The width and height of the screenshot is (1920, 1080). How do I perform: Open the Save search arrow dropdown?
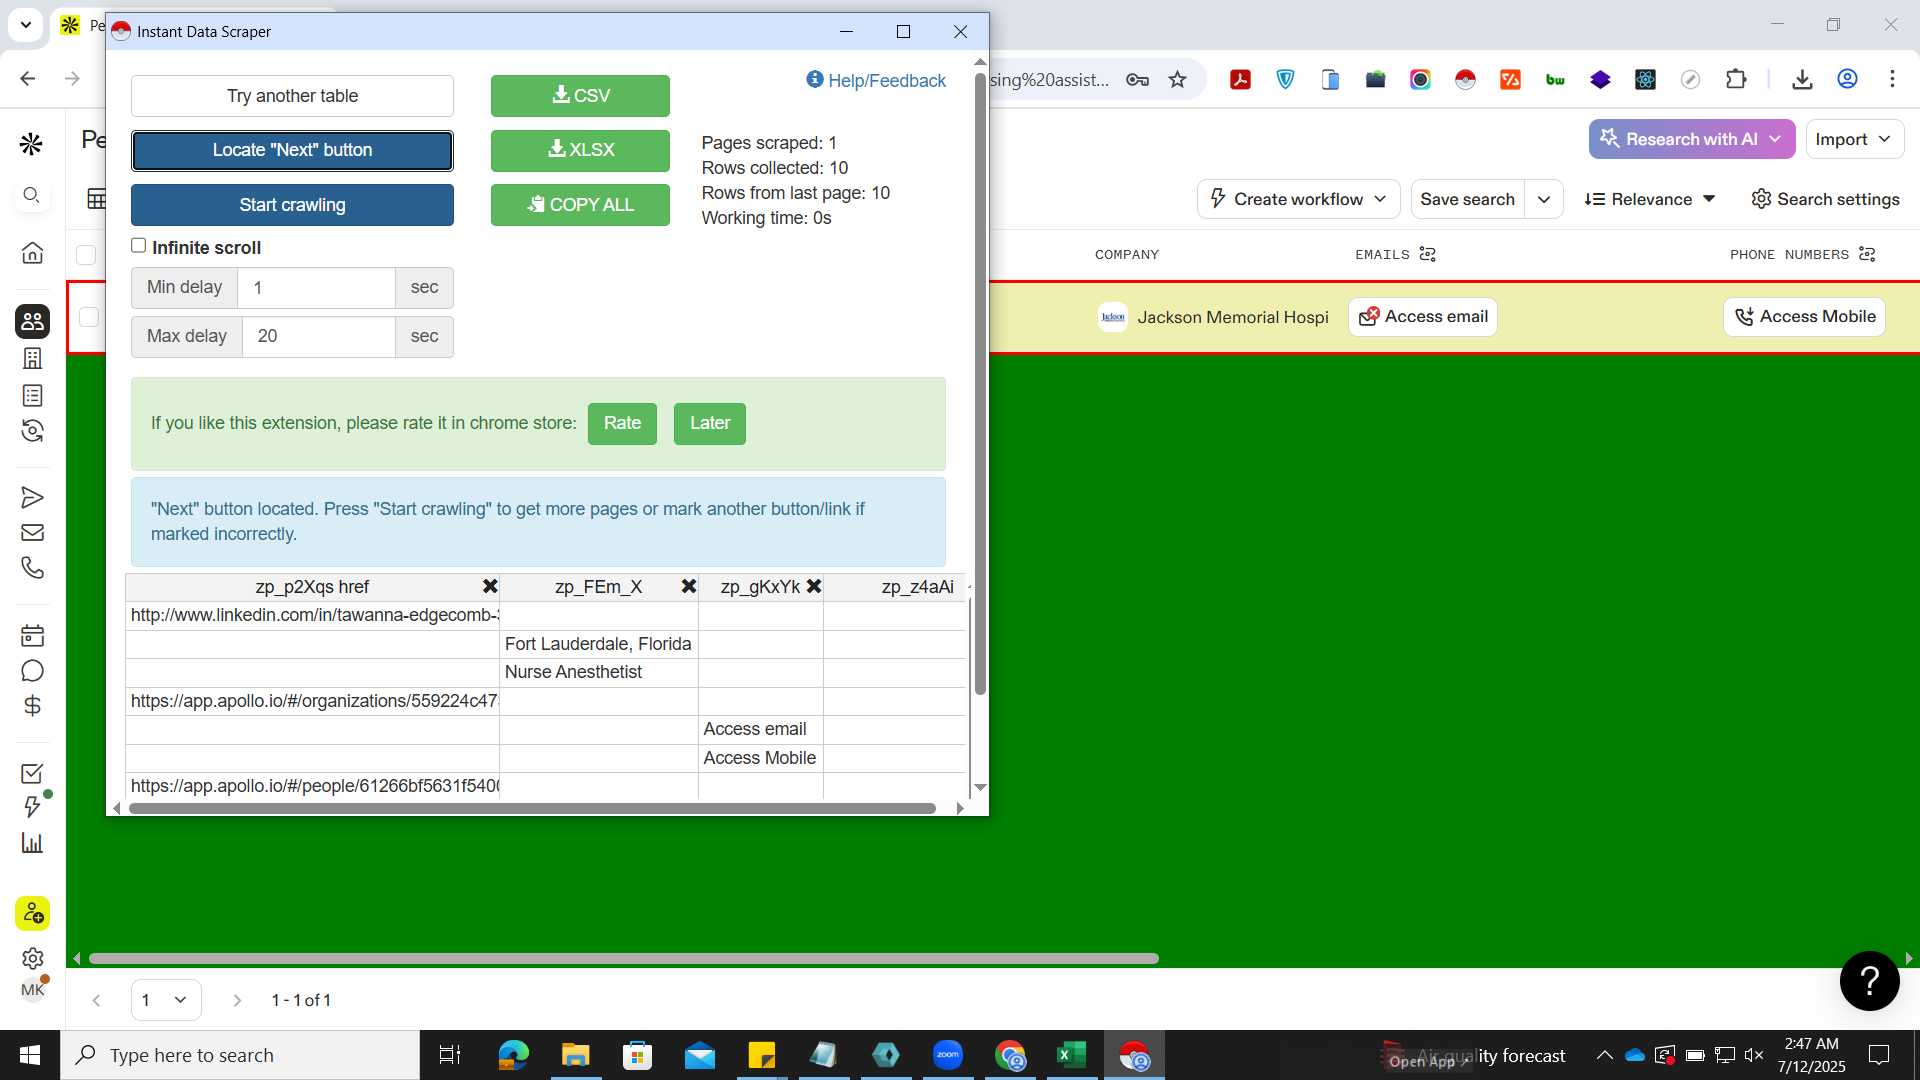point(1543,199)
